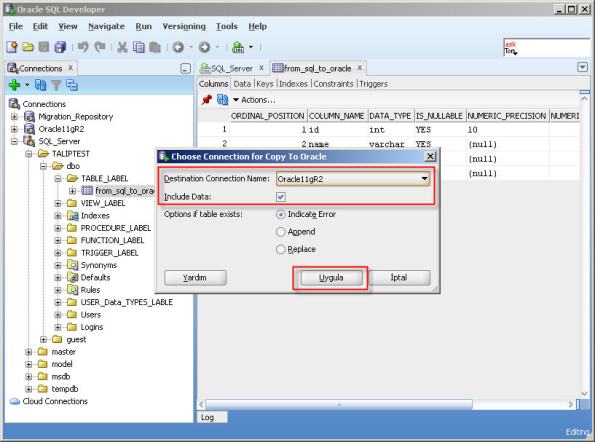
Task: Toggle the Include Data checkbox
Action: coord(281,197)
